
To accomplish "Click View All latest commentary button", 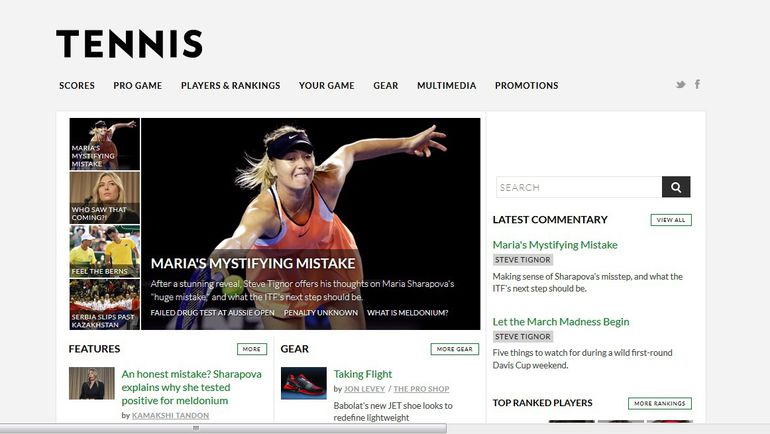I will (671, 220).
